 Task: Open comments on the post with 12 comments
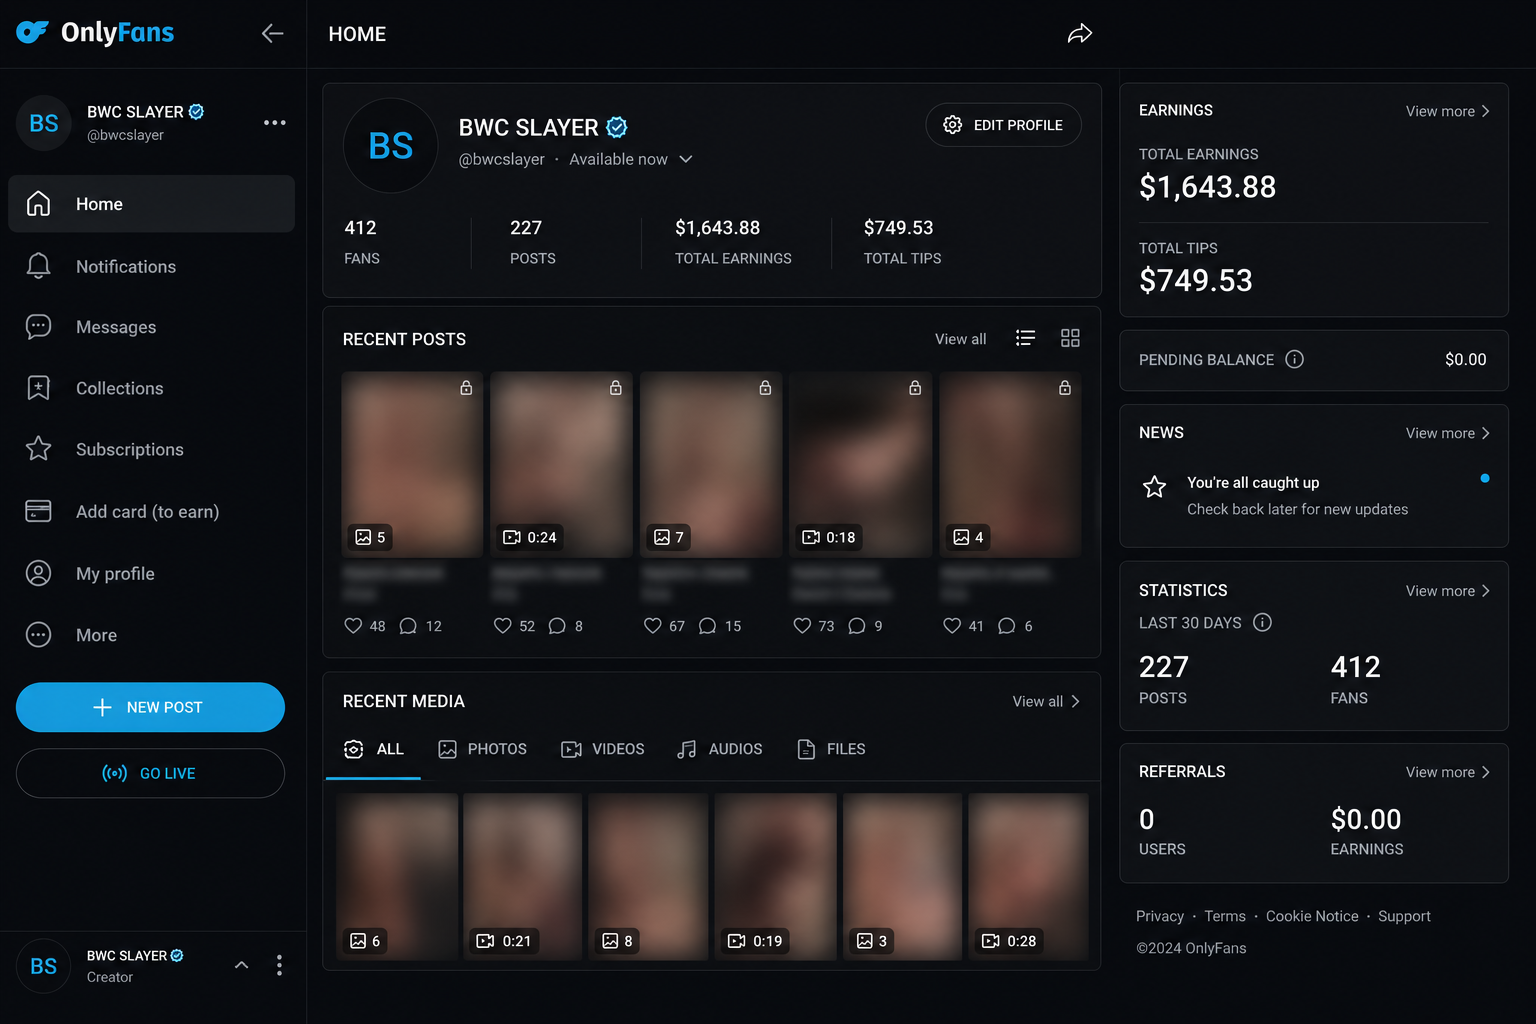408,626
